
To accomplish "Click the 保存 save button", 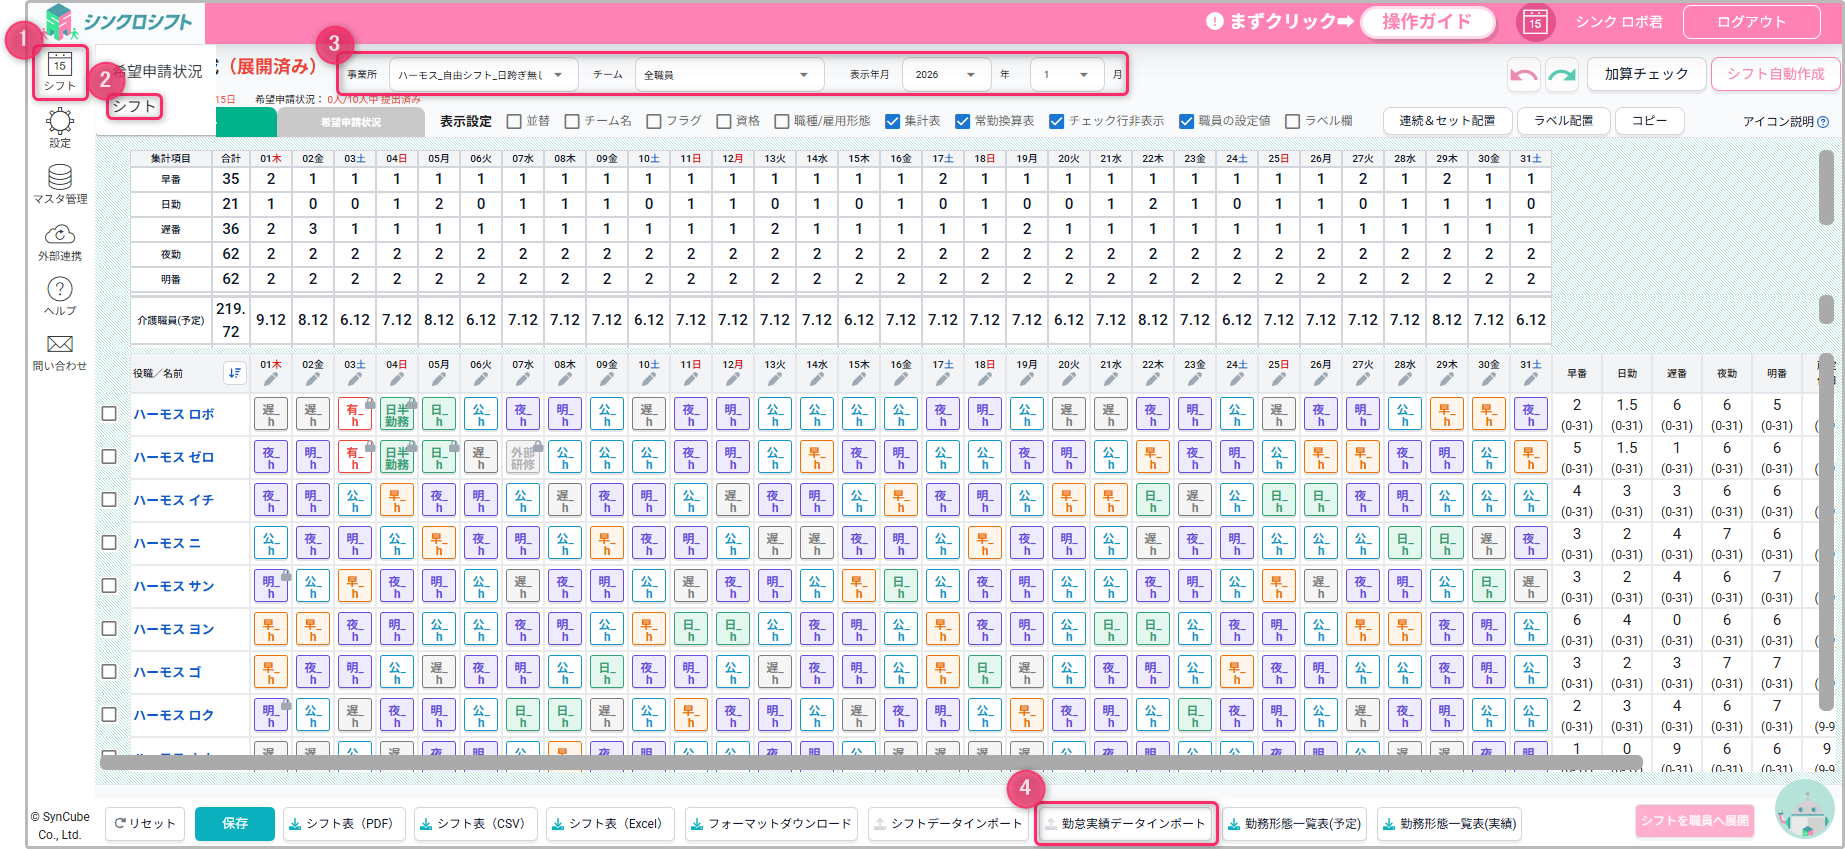I will coord(235,824).
